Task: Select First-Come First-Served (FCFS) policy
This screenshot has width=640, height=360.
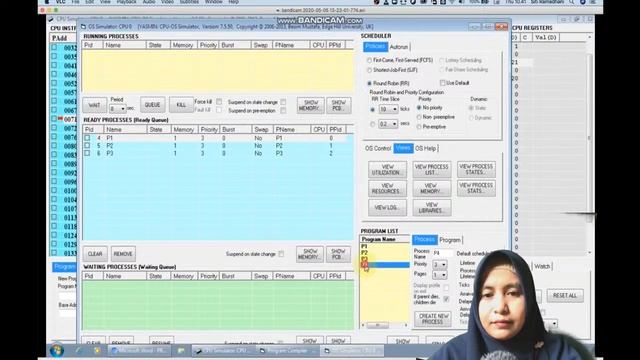Action: click(369, 60)
